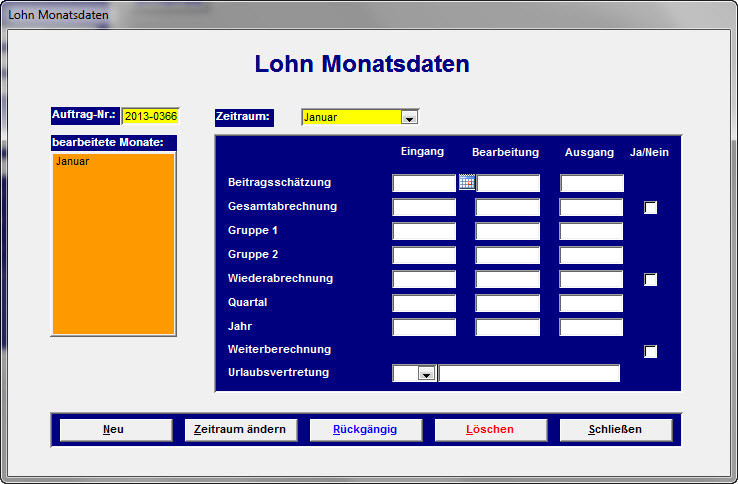
Task: Focus Gesamtabrechnung Ausgang field
Action: (x=591, y=207)
